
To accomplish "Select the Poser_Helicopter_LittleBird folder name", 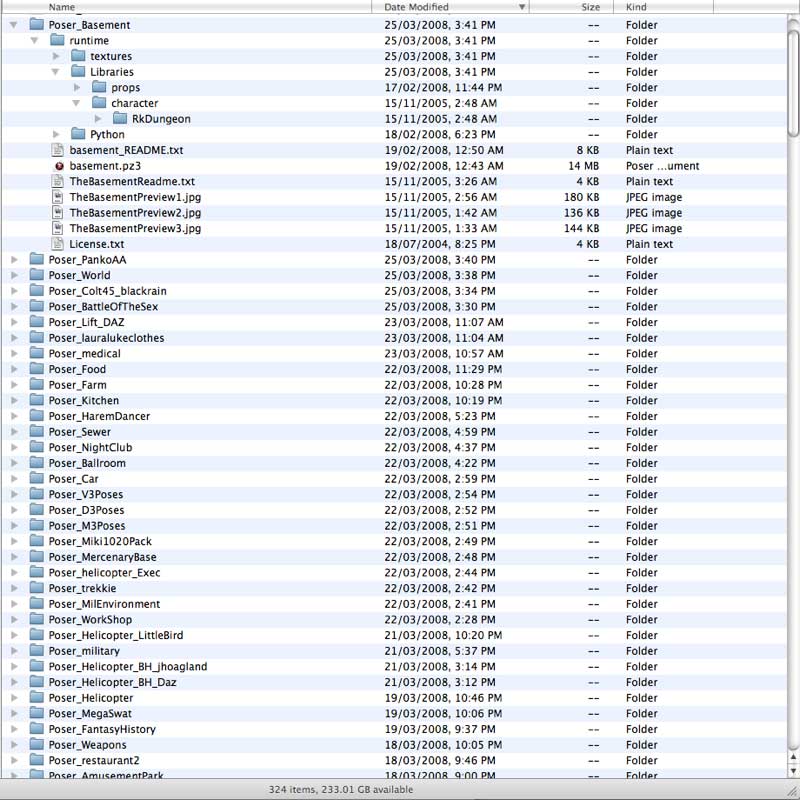I will (x=115, y=635).
